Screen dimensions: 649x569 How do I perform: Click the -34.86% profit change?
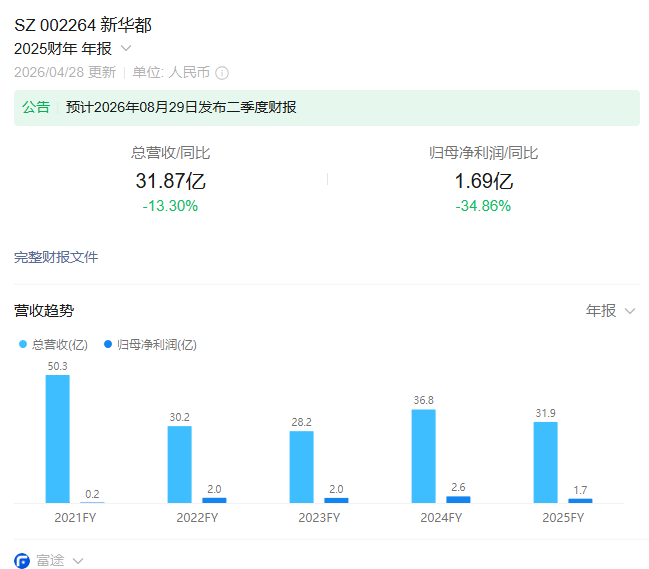(483, 206)
